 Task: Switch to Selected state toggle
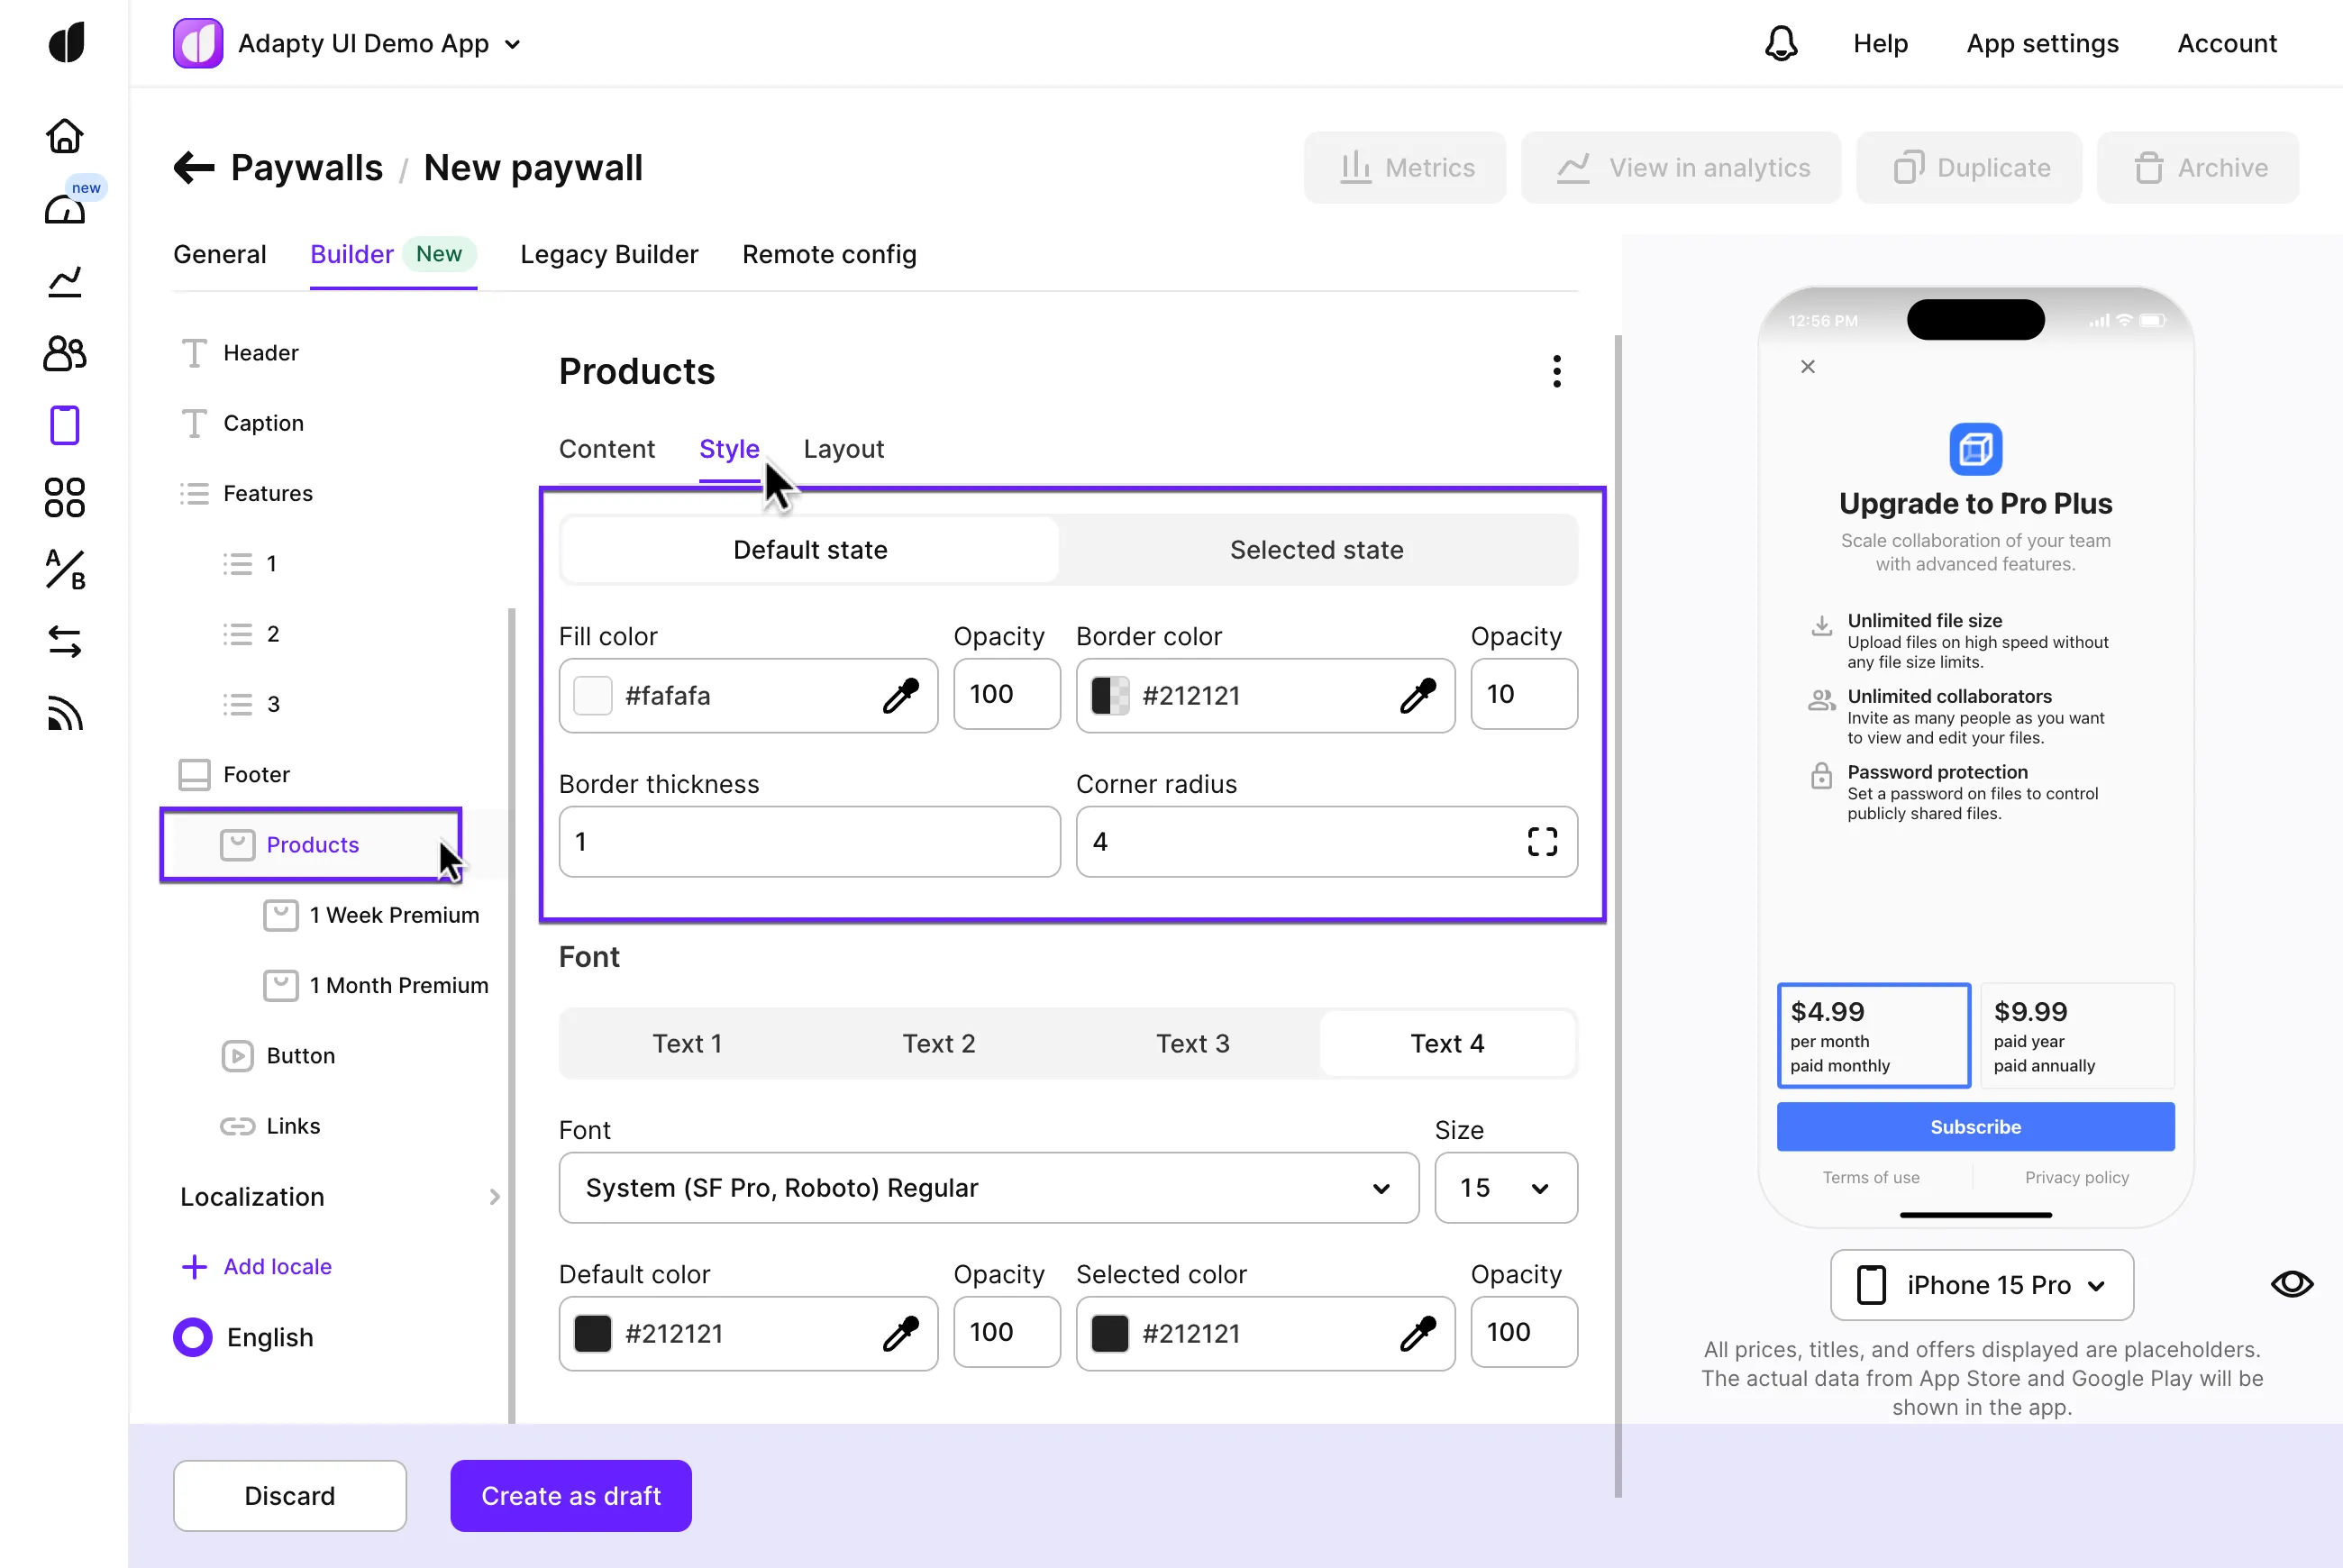[1316, 550]
